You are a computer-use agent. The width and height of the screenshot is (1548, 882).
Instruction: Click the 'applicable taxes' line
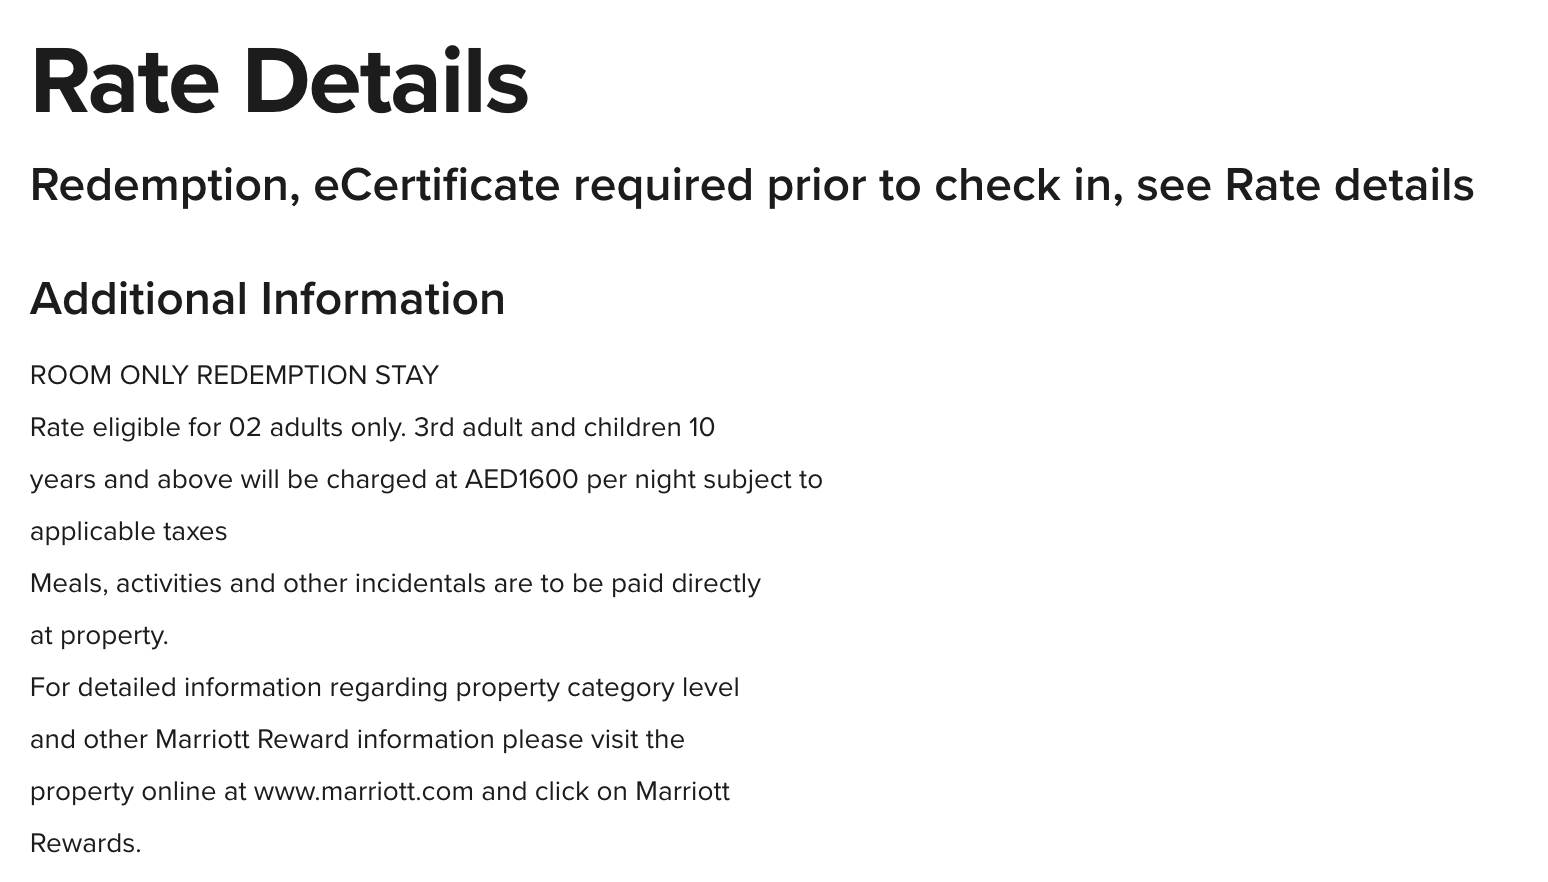click(x=128, y=532)
